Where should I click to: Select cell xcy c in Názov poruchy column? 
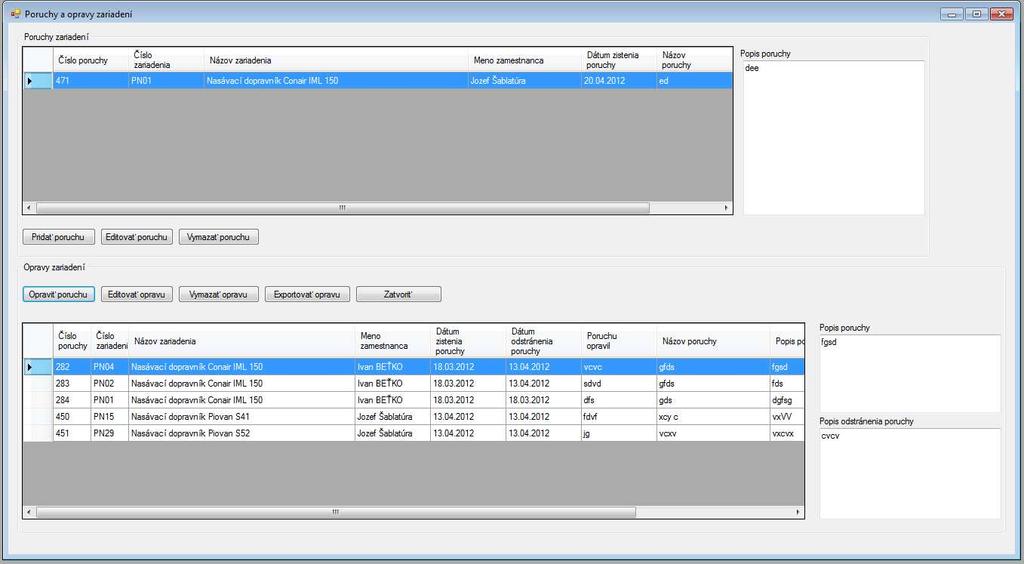point(714,416)
